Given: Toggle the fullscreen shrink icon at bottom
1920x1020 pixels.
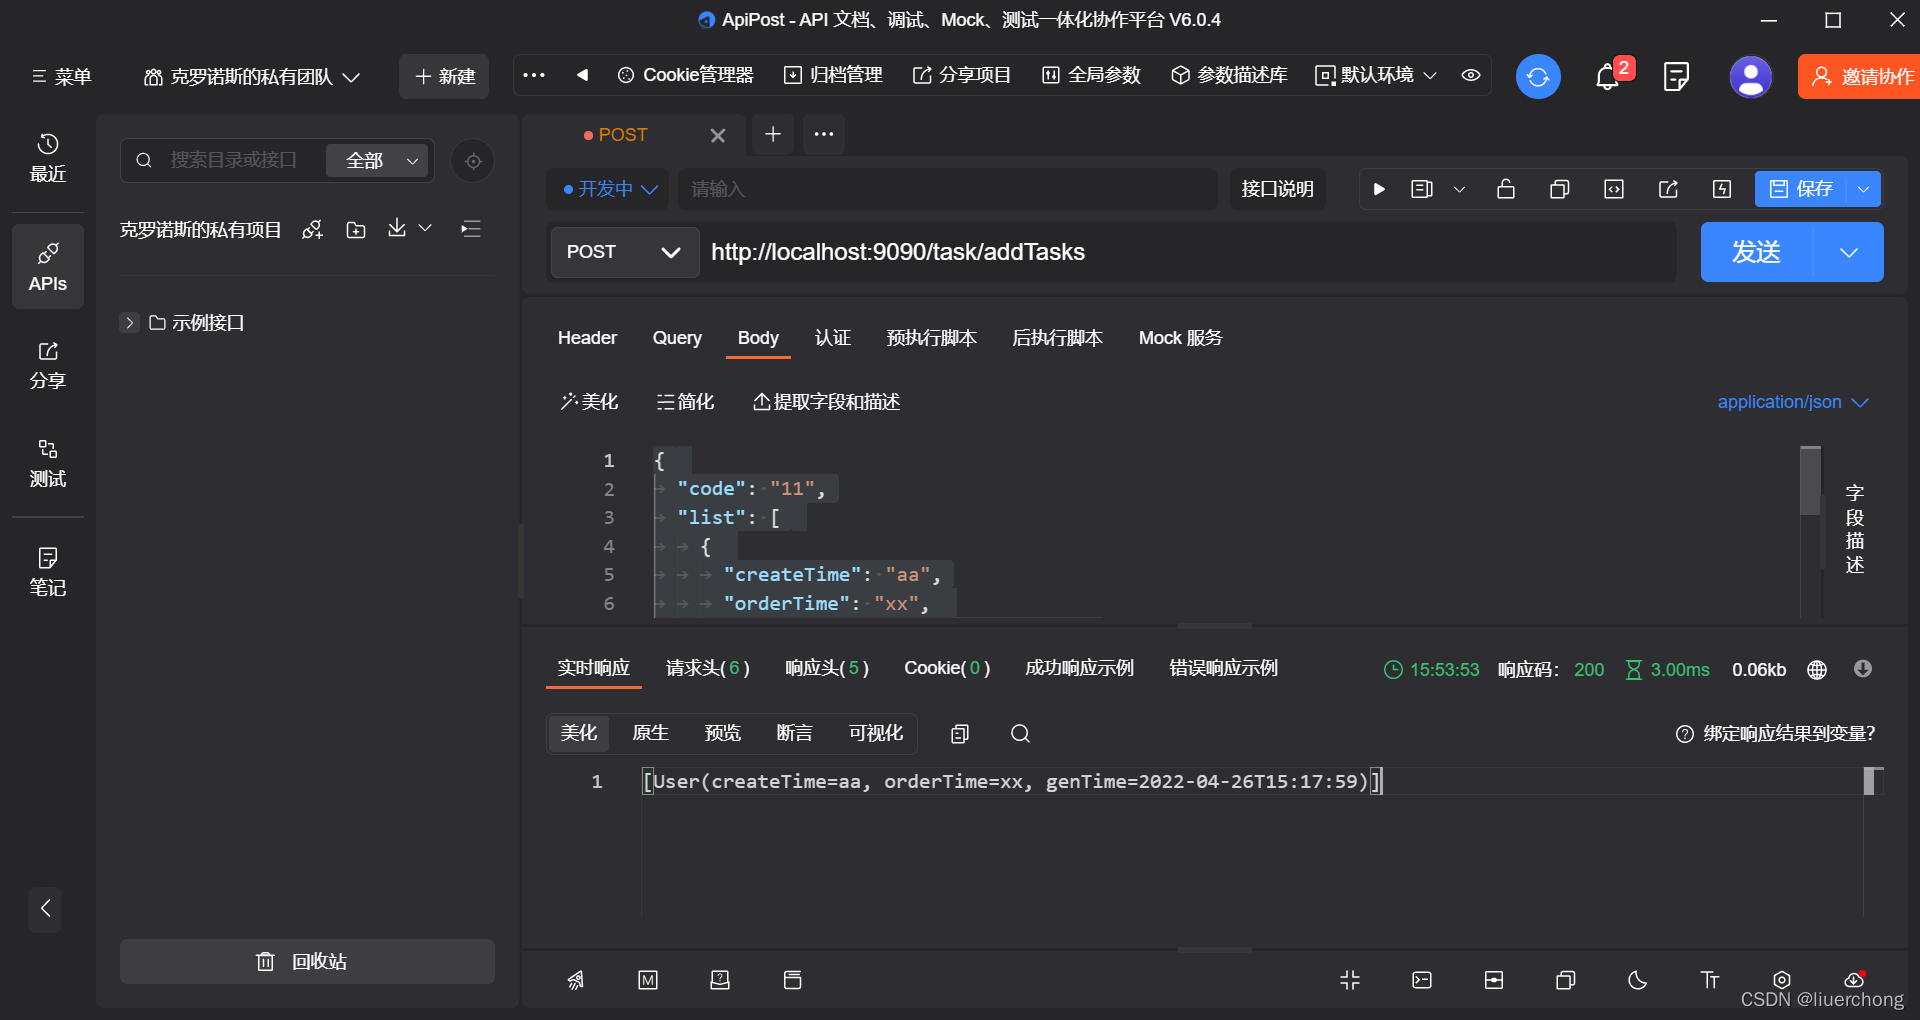Looking at the screenshot, I should pos(1350,980).
